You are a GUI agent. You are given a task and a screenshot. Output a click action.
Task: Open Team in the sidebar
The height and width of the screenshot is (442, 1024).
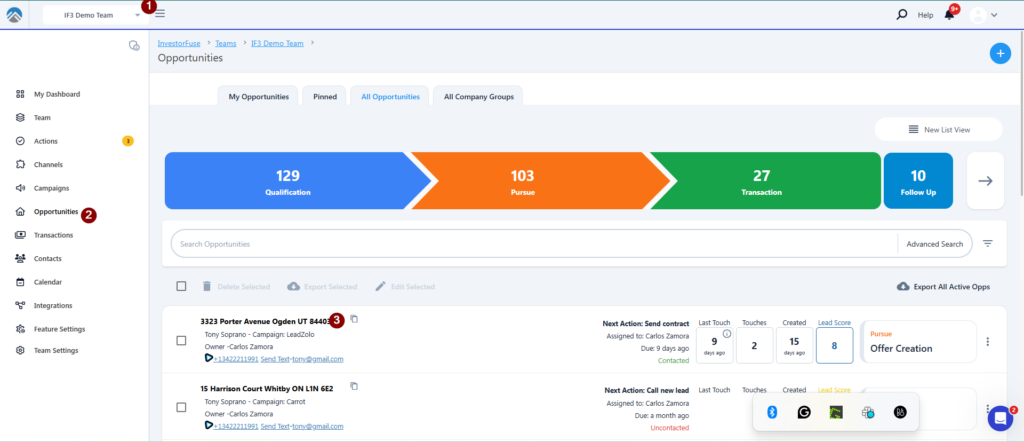coord(42,118)
